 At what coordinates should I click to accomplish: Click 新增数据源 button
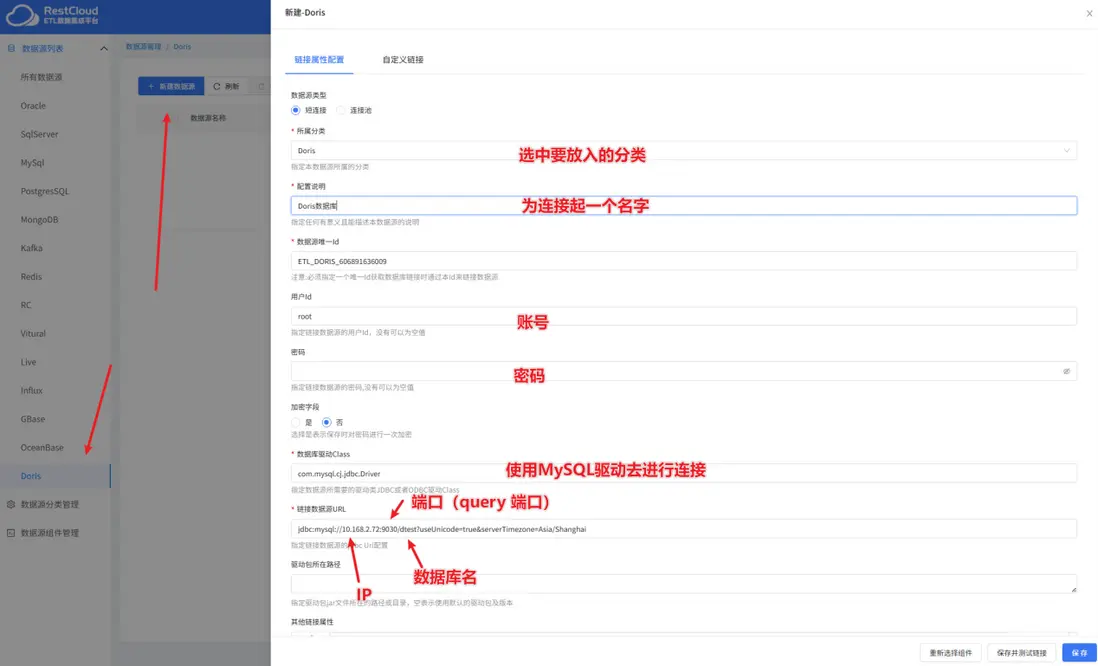171,86
